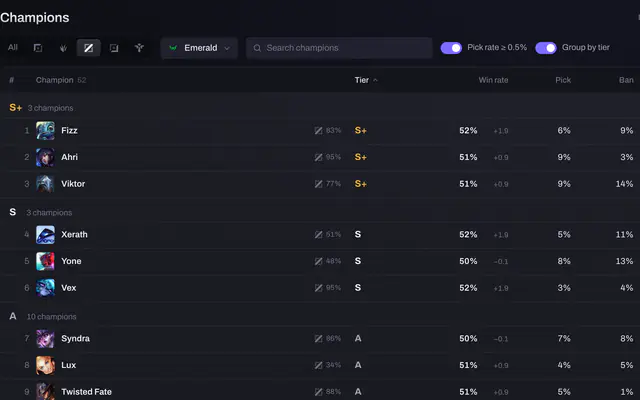The width and height of the screenshot is (640, 400).
Task: Click Yone's 13% ban rate value
Action: pos(624,261)
